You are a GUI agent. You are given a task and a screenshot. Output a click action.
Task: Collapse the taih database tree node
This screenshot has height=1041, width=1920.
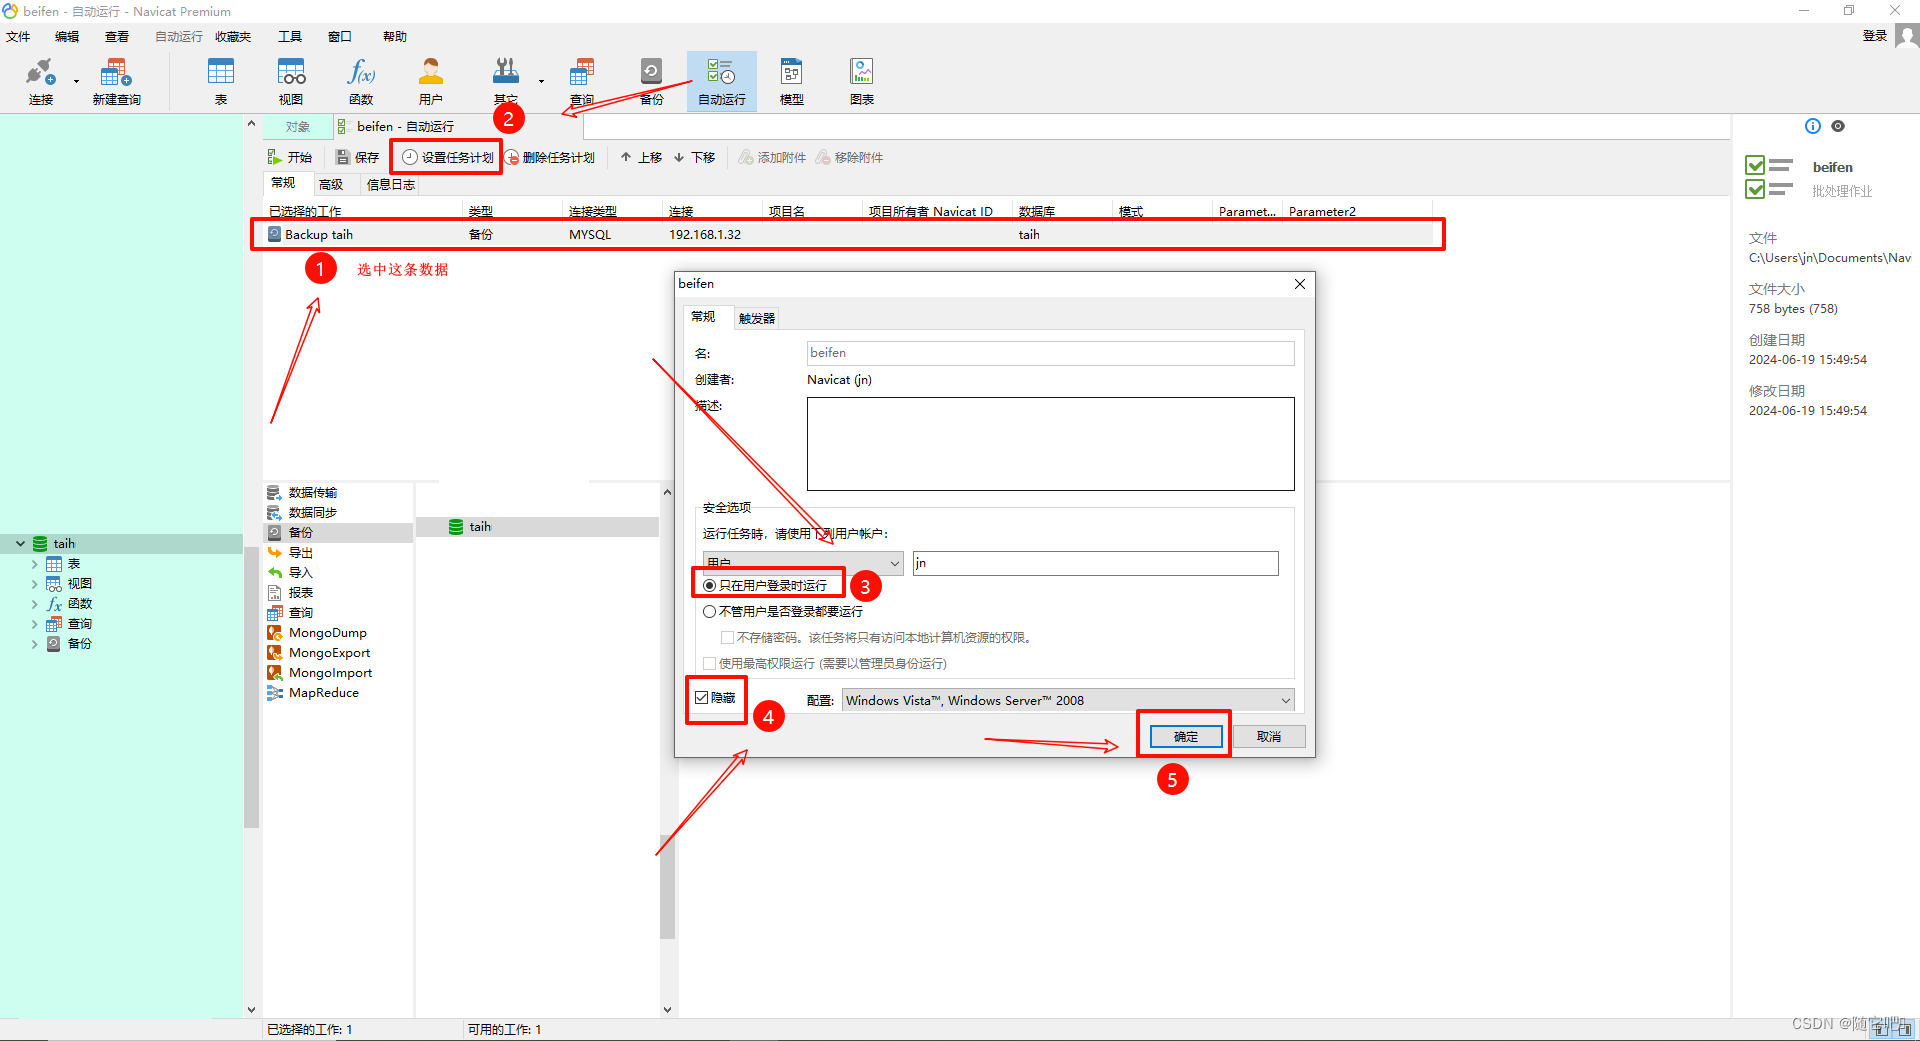coord(20,543)
